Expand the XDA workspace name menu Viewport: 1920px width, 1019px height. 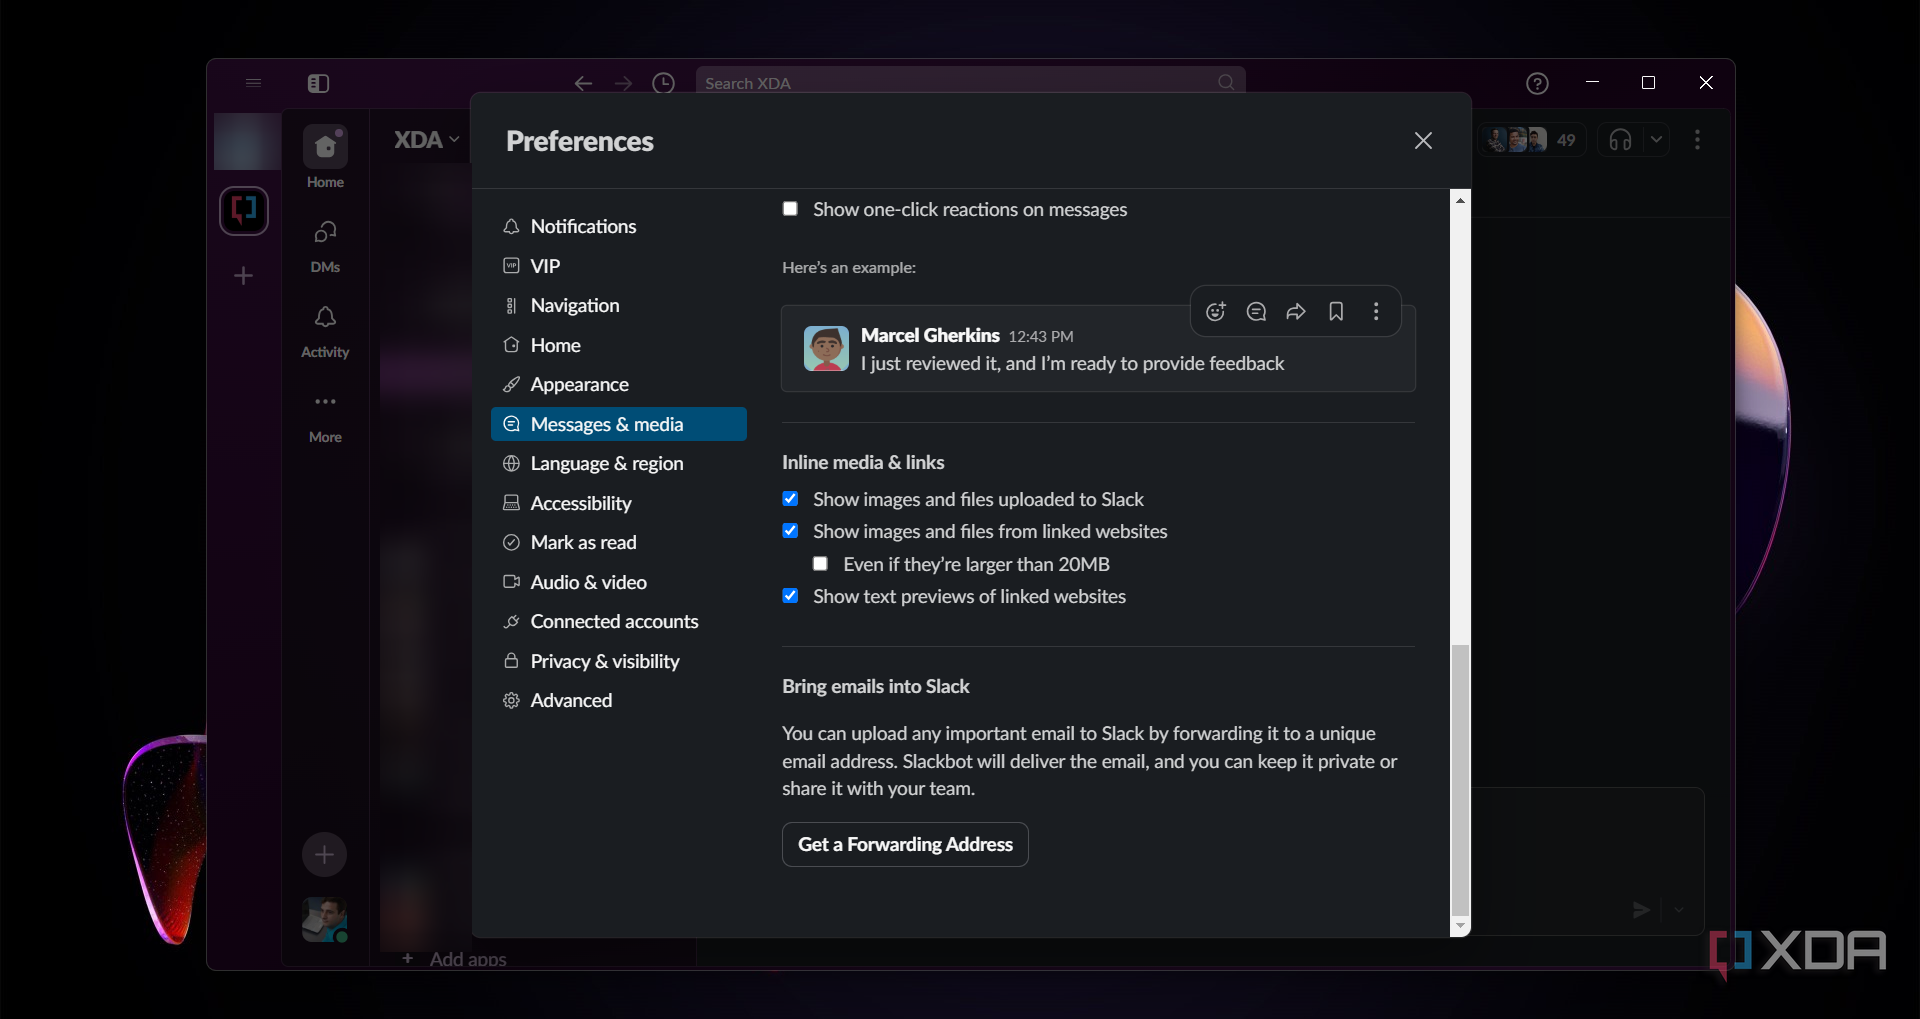(427, 140)
